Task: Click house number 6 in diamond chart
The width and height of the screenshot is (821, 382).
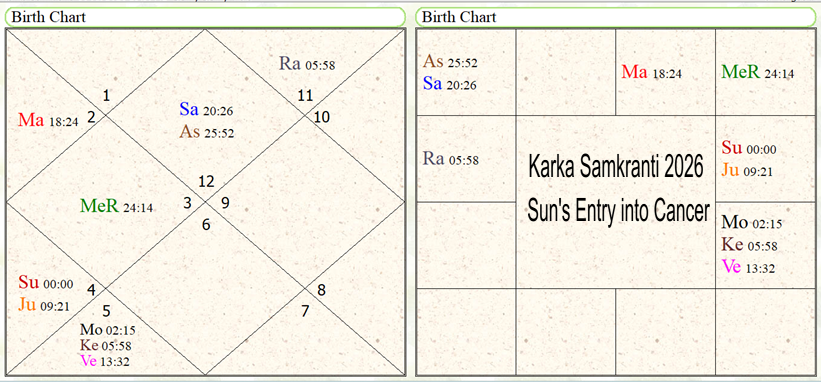Action: (206, 225)
